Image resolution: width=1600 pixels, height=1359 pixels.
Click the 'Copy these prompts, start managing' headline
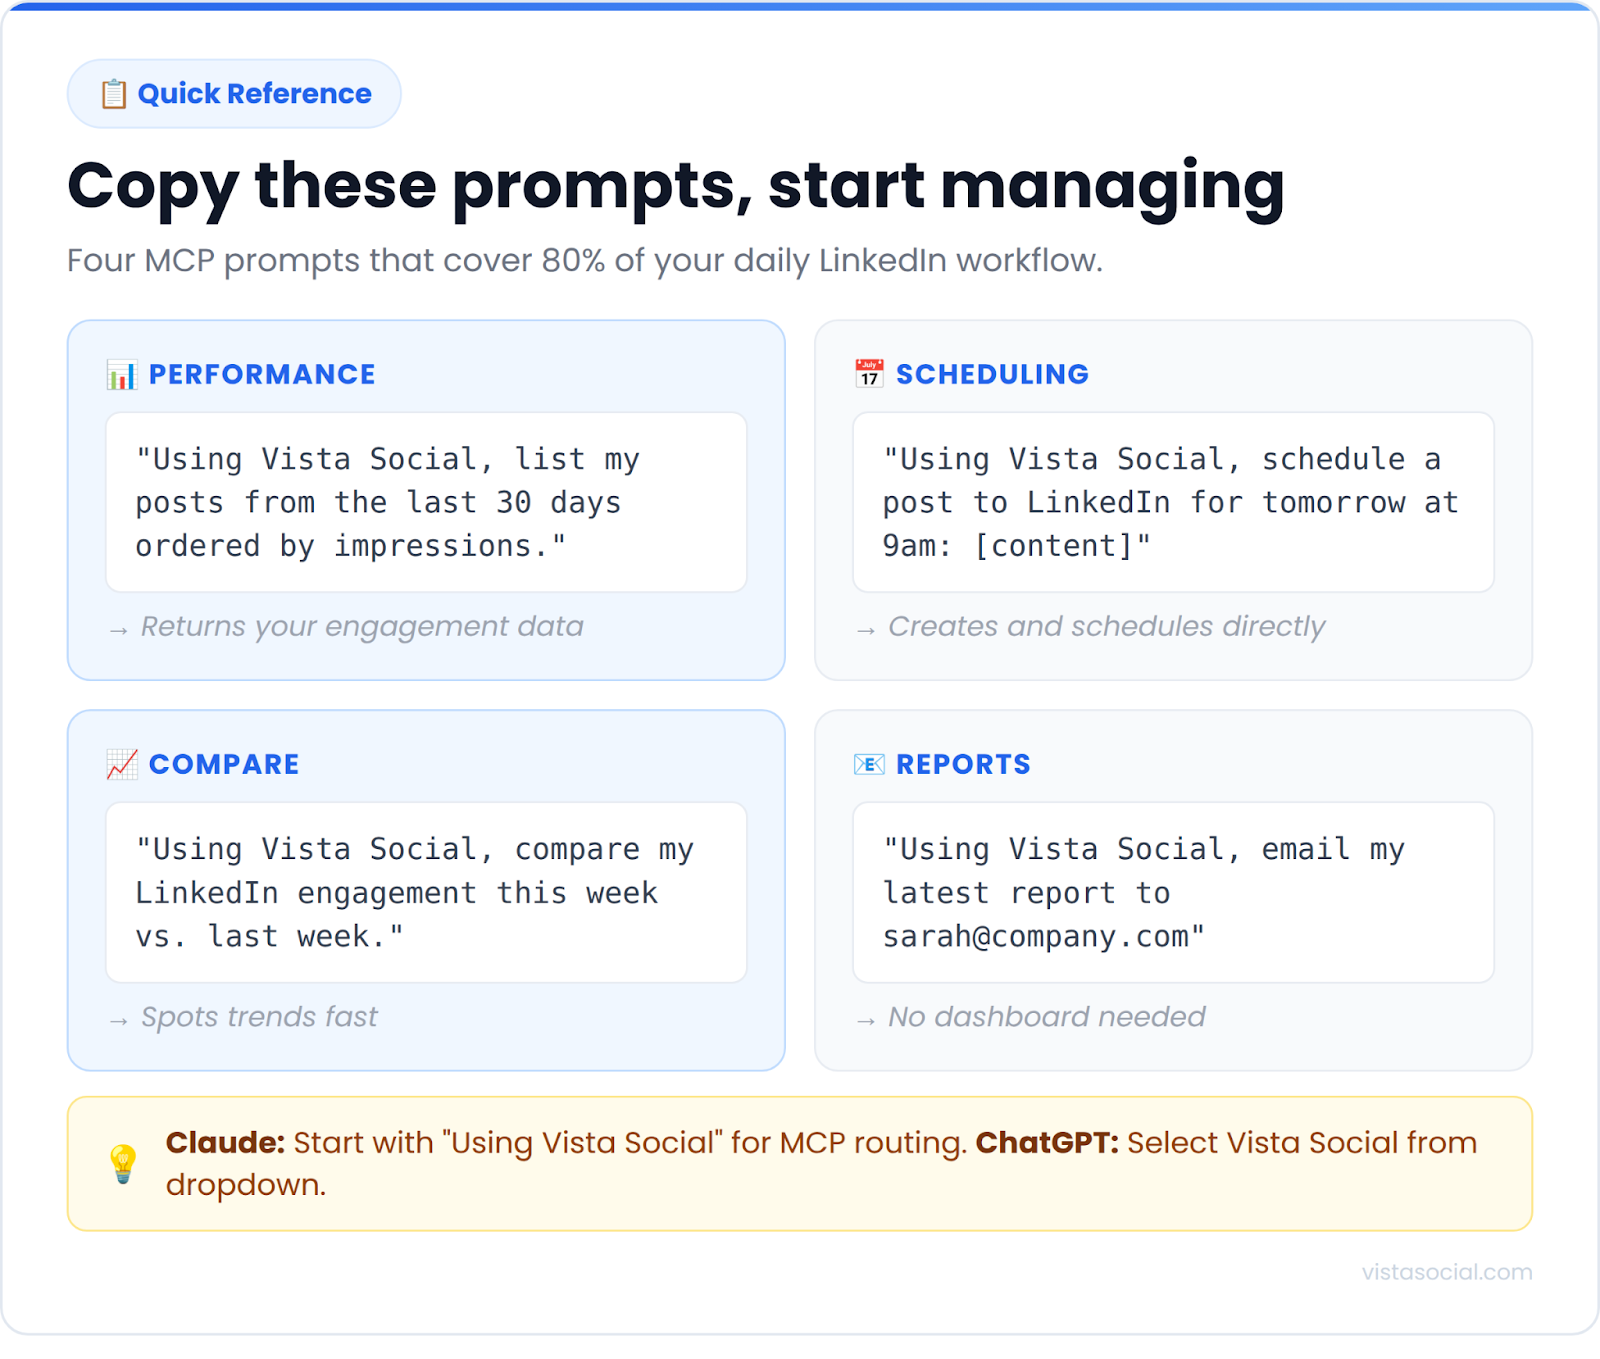[x=676, y=186]
